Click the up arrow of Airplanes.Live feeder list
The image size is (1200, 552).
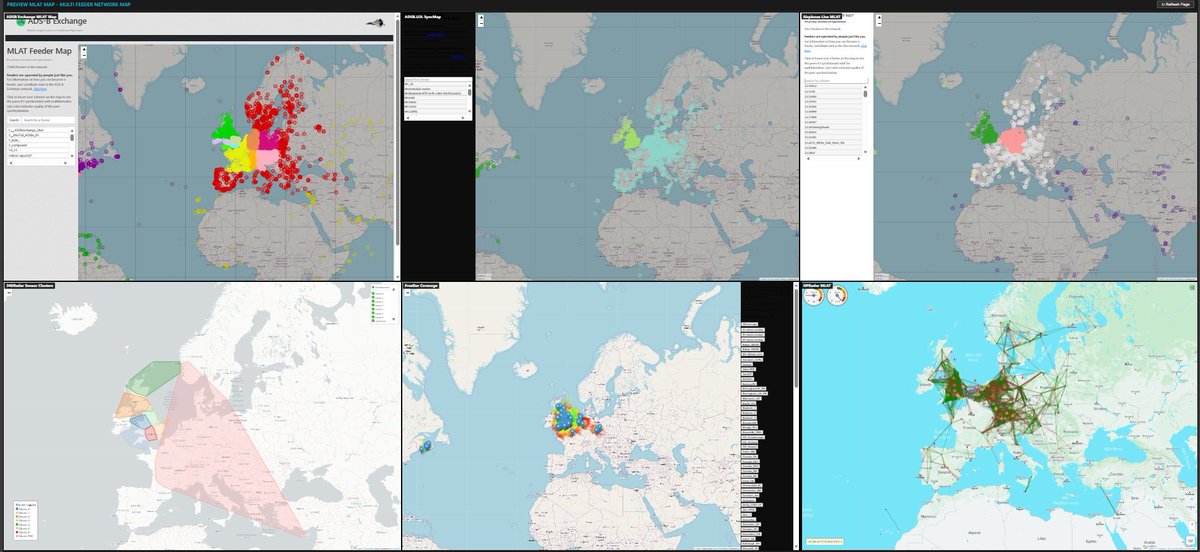[x=865, y=87]
